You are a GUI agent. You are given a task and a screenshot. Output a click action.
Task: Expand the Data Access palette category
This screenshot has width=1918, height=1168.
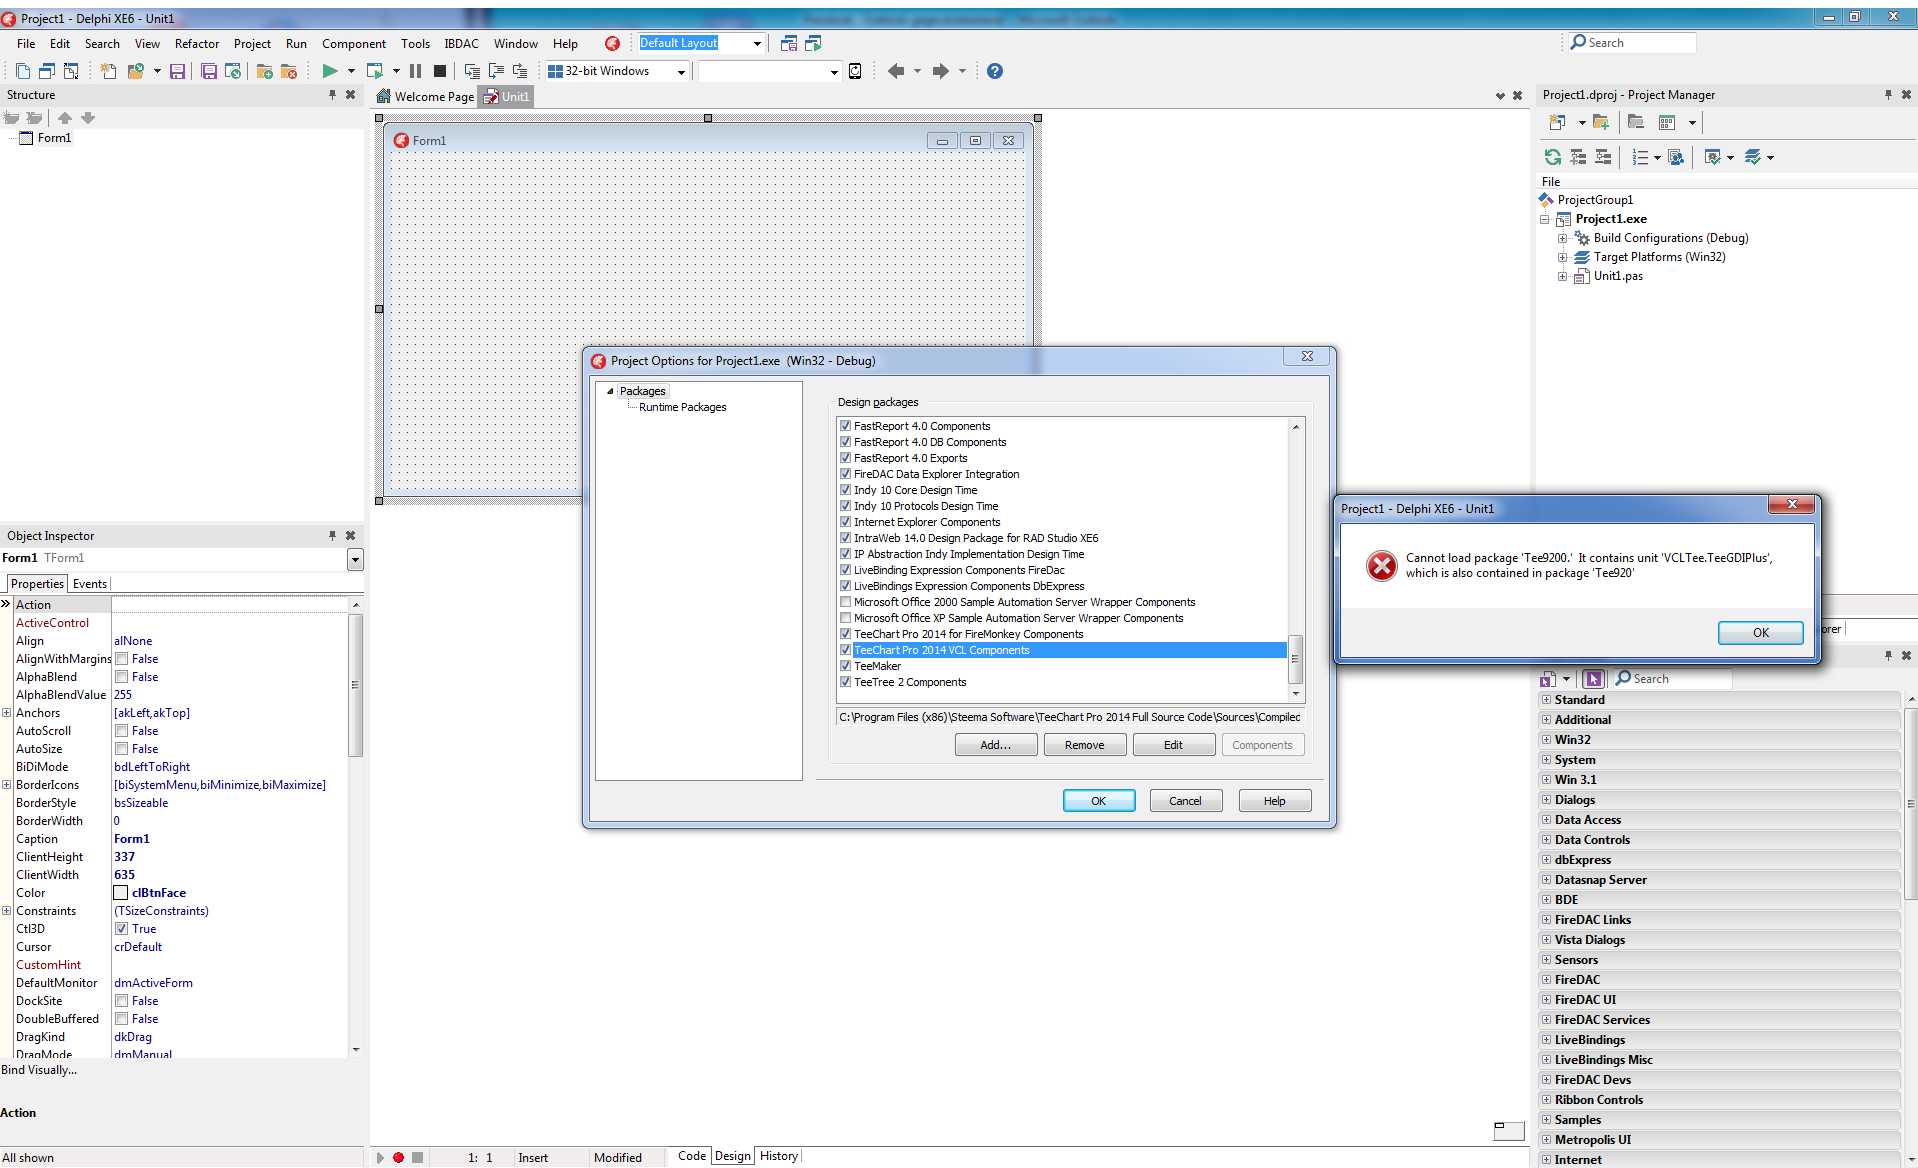(1546, 820)
